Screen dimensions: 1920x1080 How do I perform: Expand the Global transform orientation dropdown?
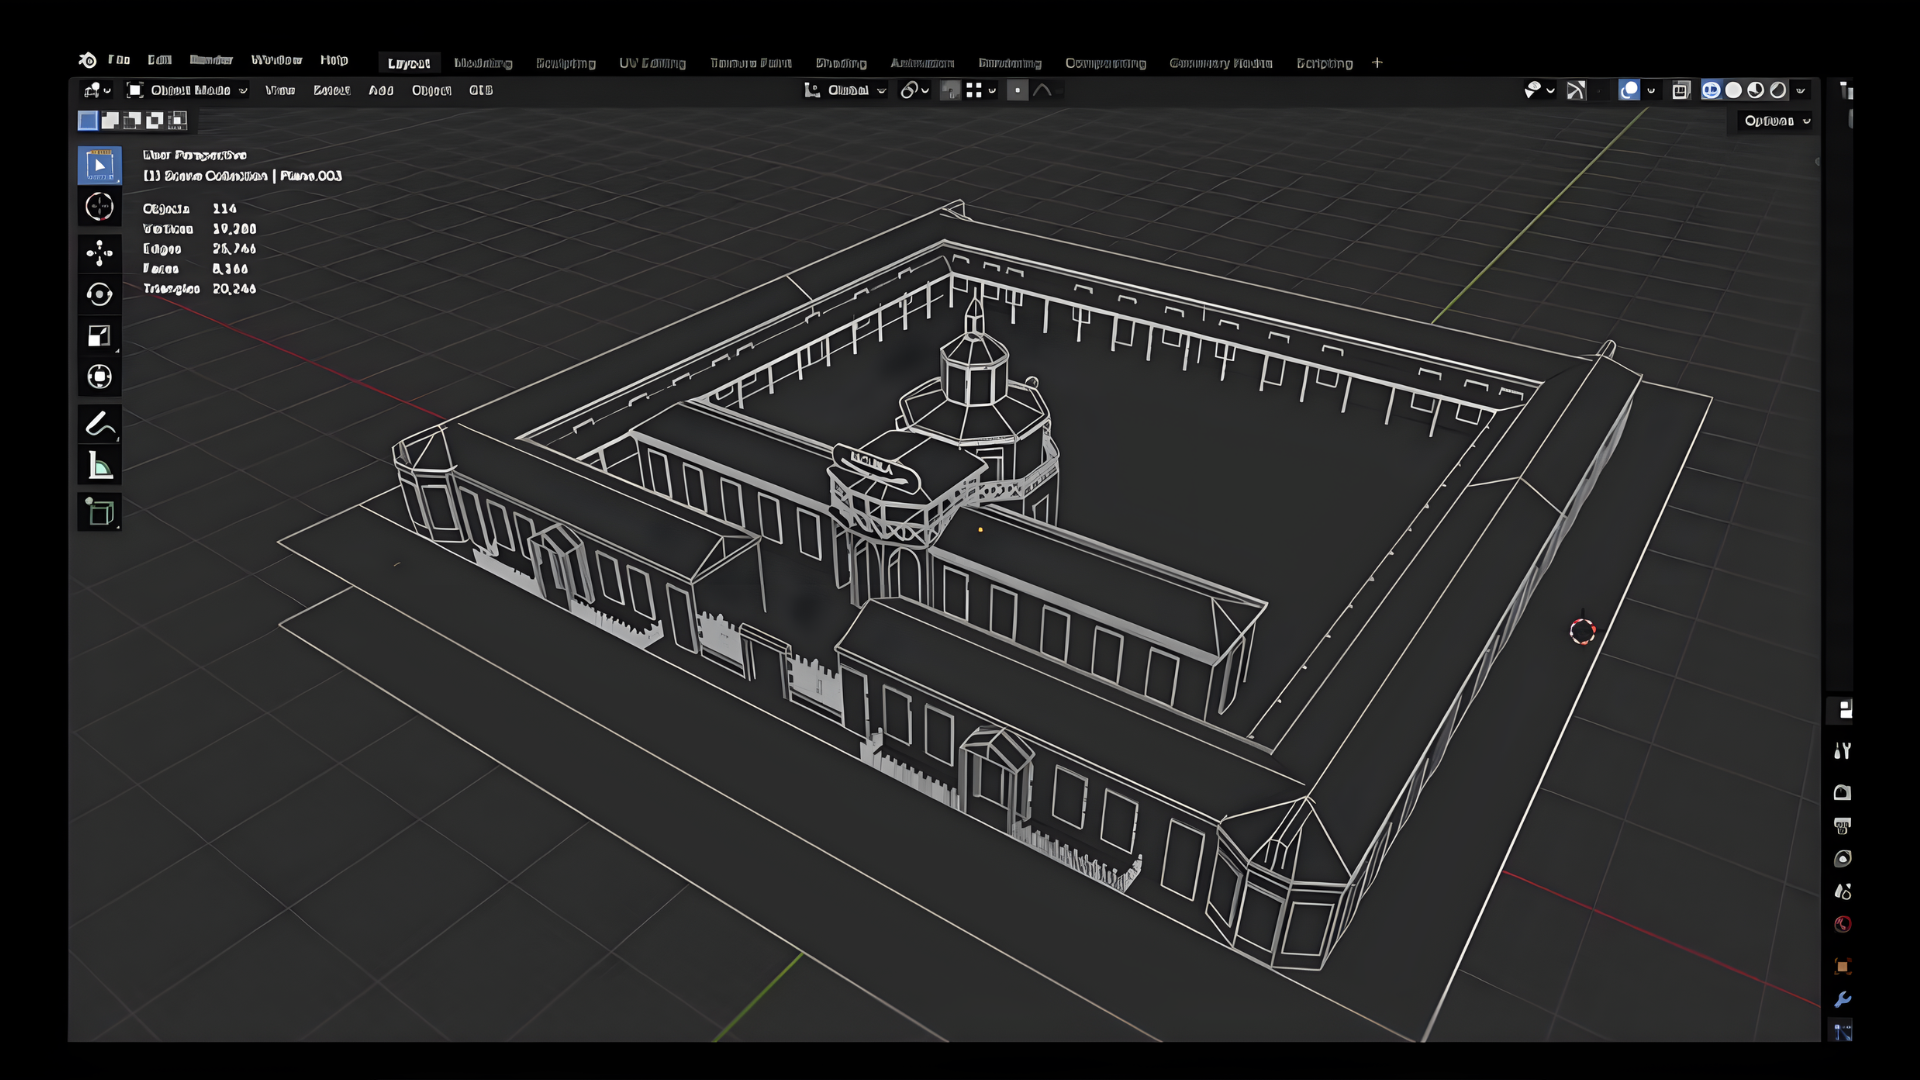846,90
